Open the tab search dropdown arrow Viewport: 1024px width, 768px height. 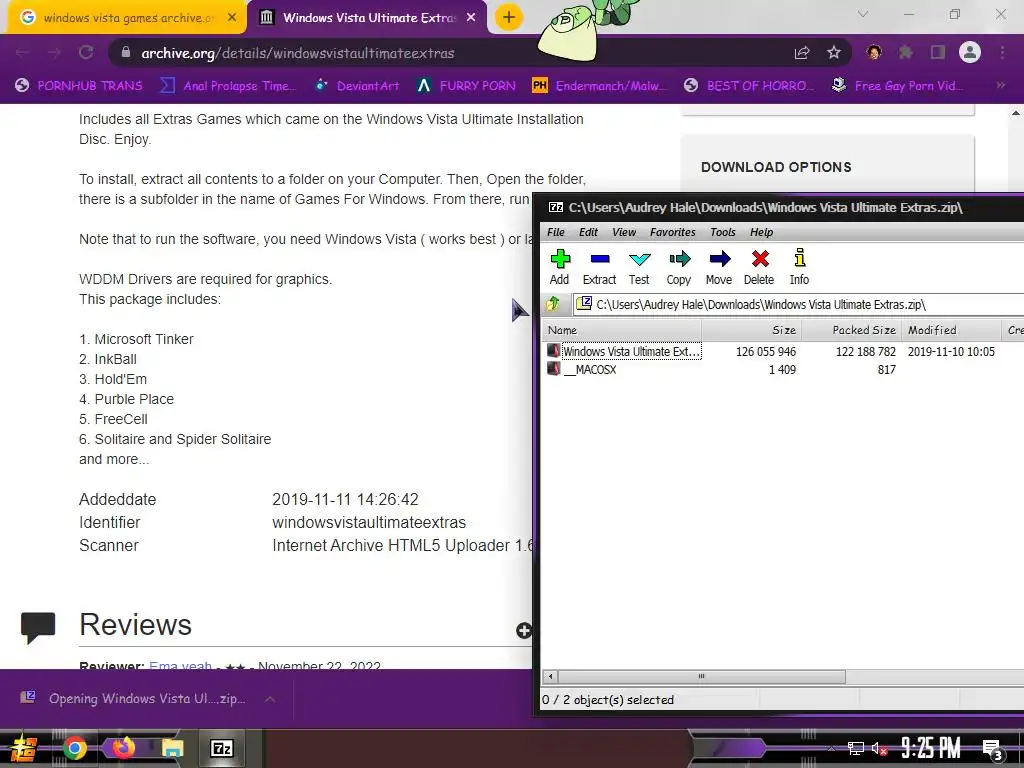[863, 14]
